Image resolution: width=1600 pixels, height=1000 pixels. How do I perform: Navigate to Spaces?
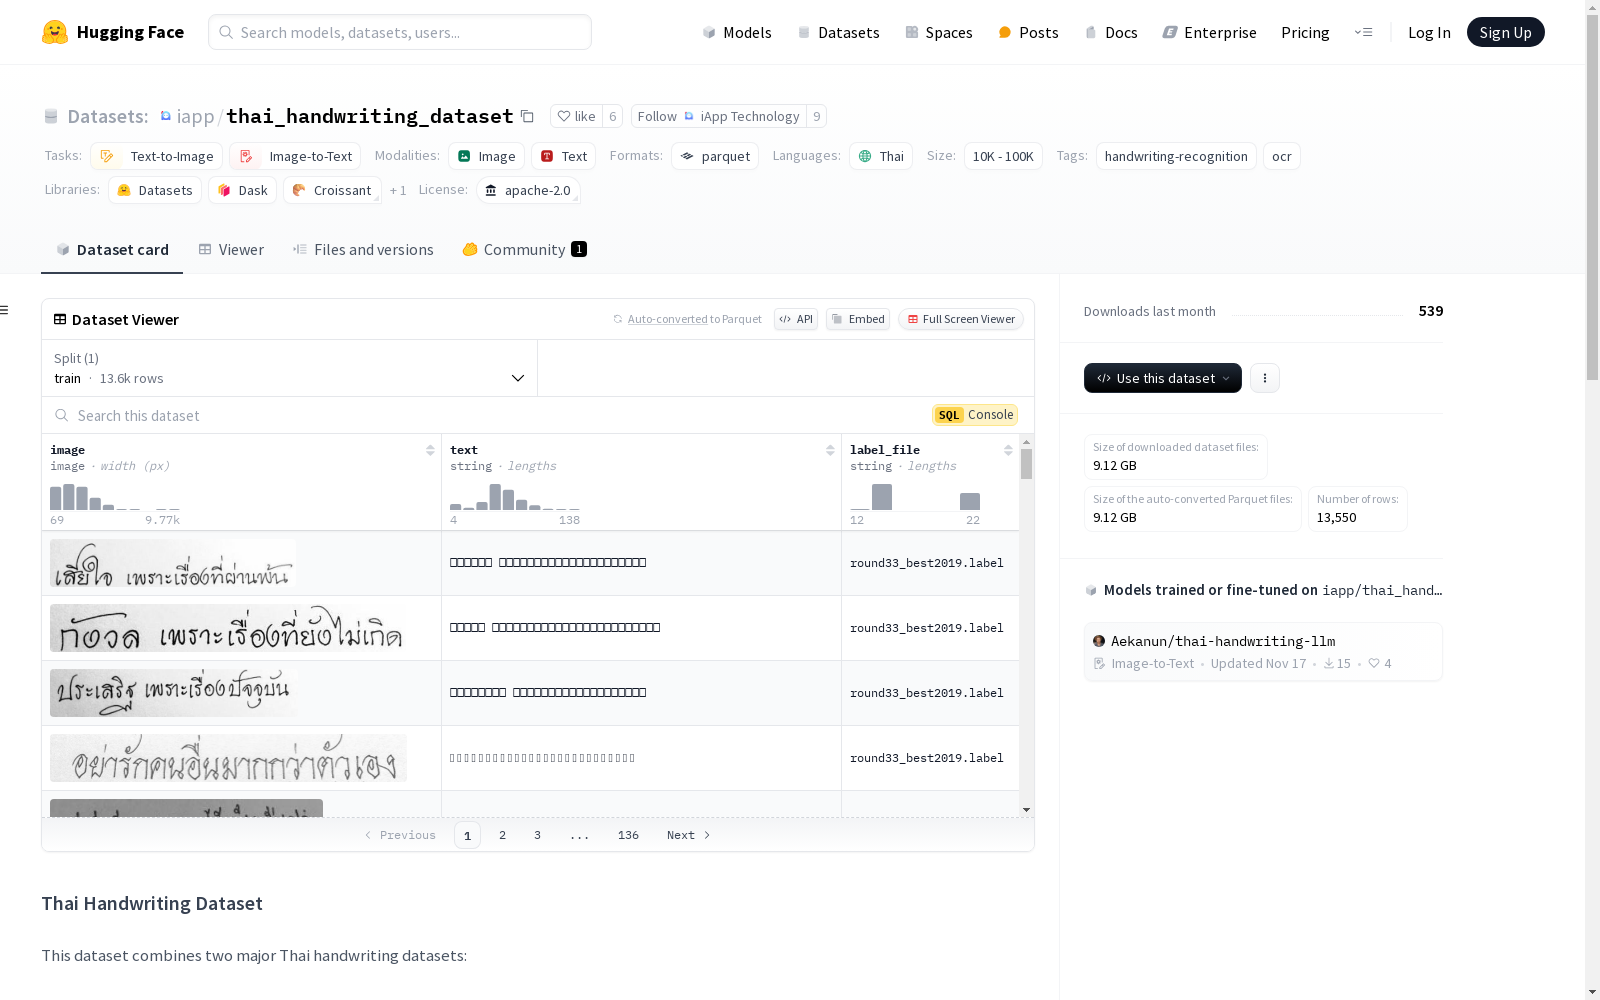(x=939, y=32)
